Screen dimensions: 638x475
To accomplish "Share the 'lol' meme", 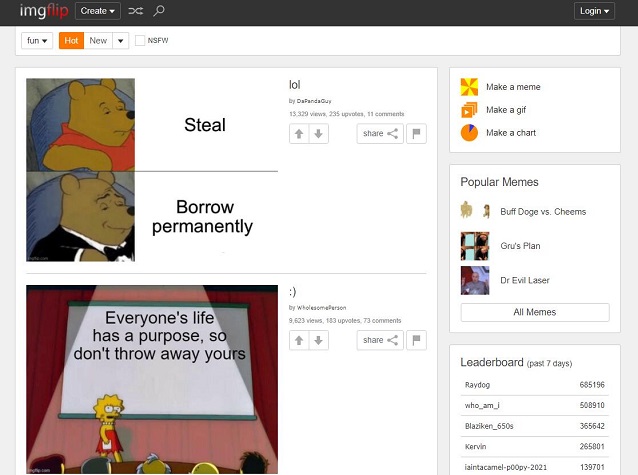I will 380,134.
